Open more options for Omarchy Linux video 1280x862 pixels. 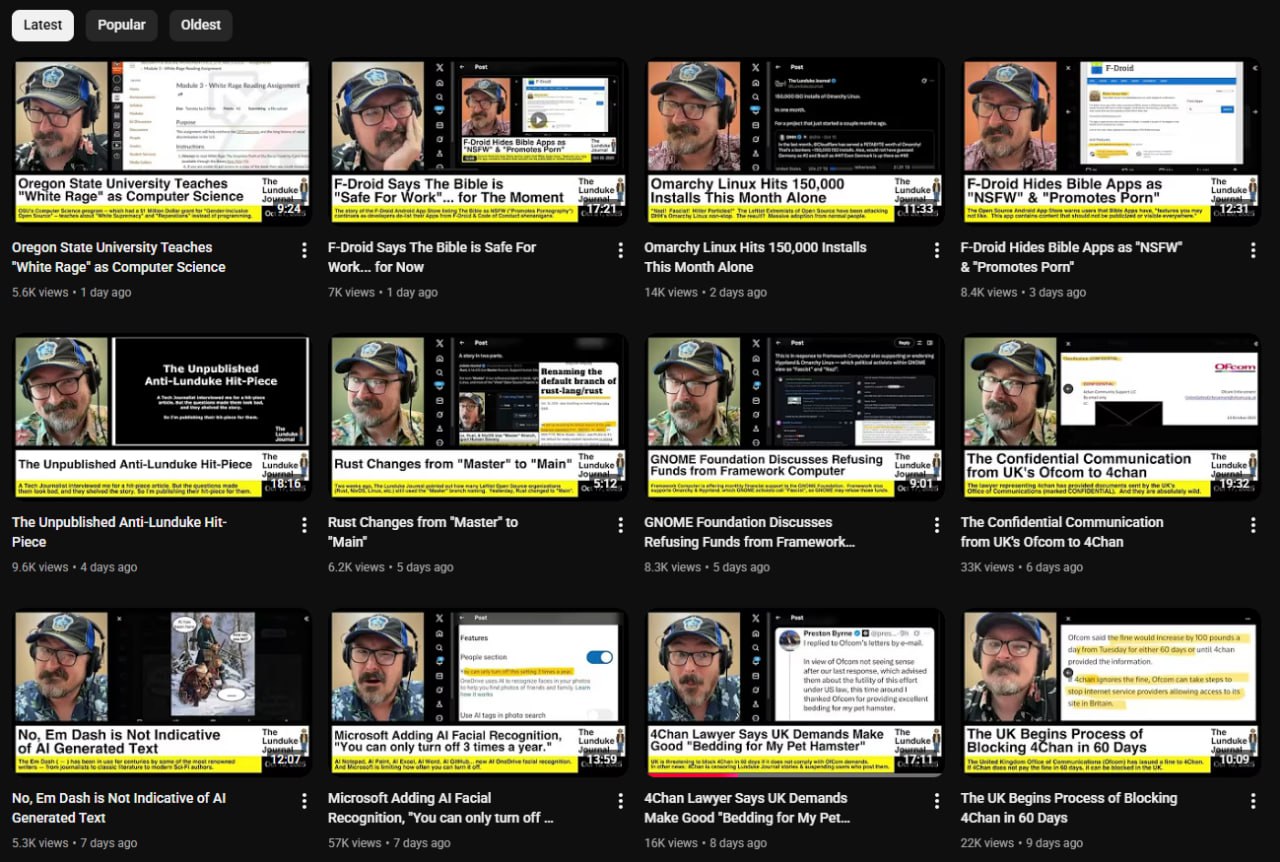click(937, 250)
